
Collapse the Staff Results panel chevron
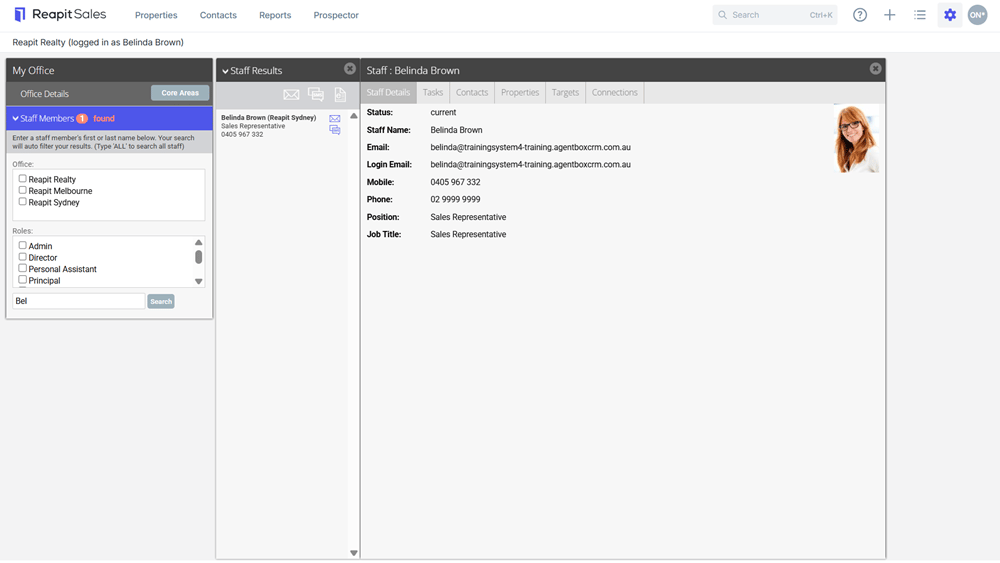[x=225, y=71]
